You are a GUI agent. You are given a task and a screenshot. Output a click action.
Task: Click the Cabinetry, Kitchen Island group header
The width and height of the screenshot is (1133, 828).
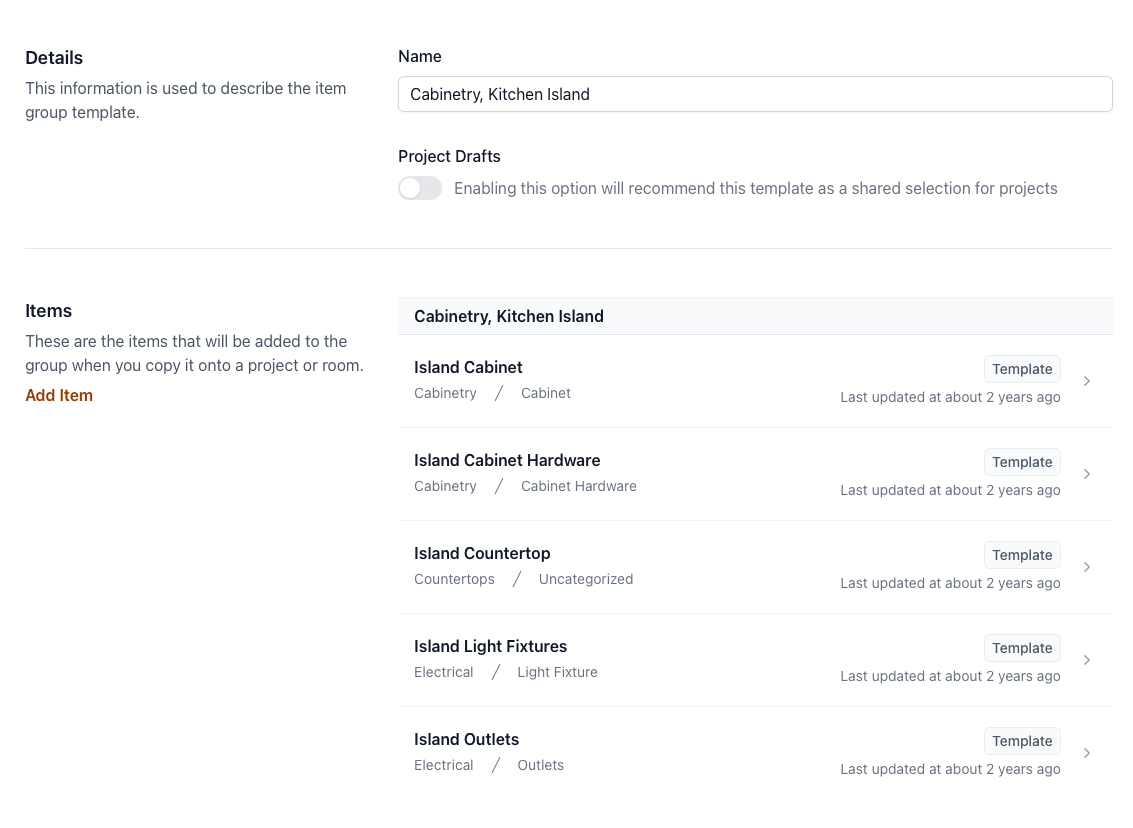(509, 316)
